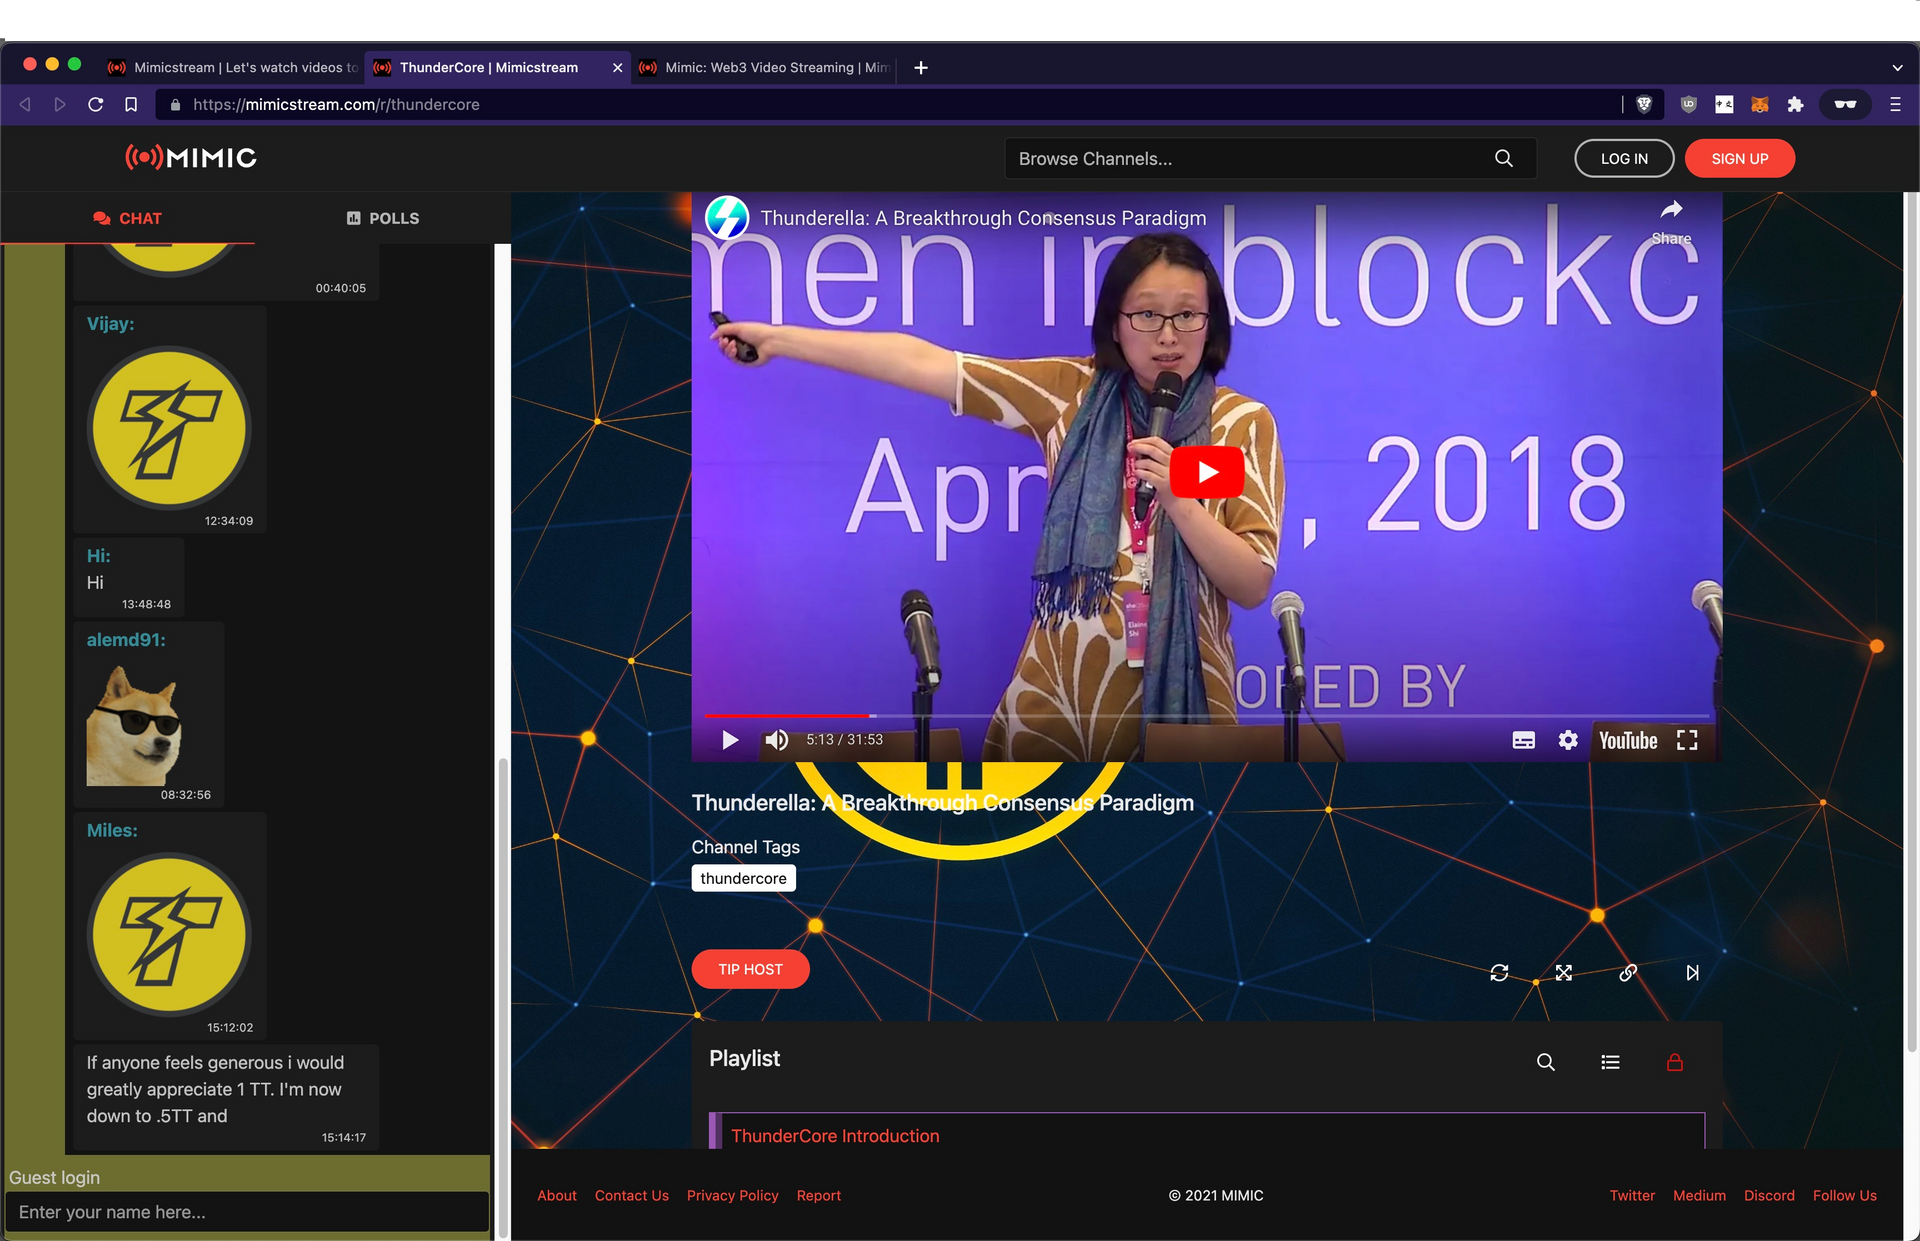Enter YouTube fullscreen mode
The height and width of the screenshot is (1241, 1920).
click(x=1687, y=740)
